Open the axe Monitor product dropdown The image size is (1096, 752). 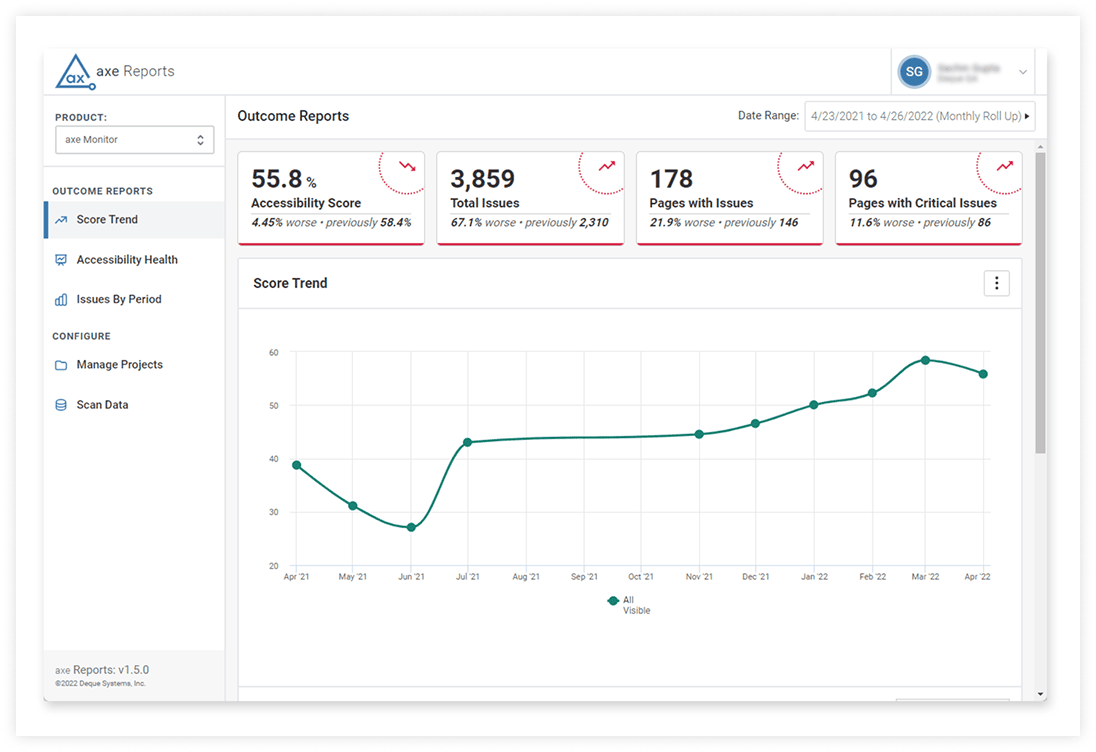[134, 140]
